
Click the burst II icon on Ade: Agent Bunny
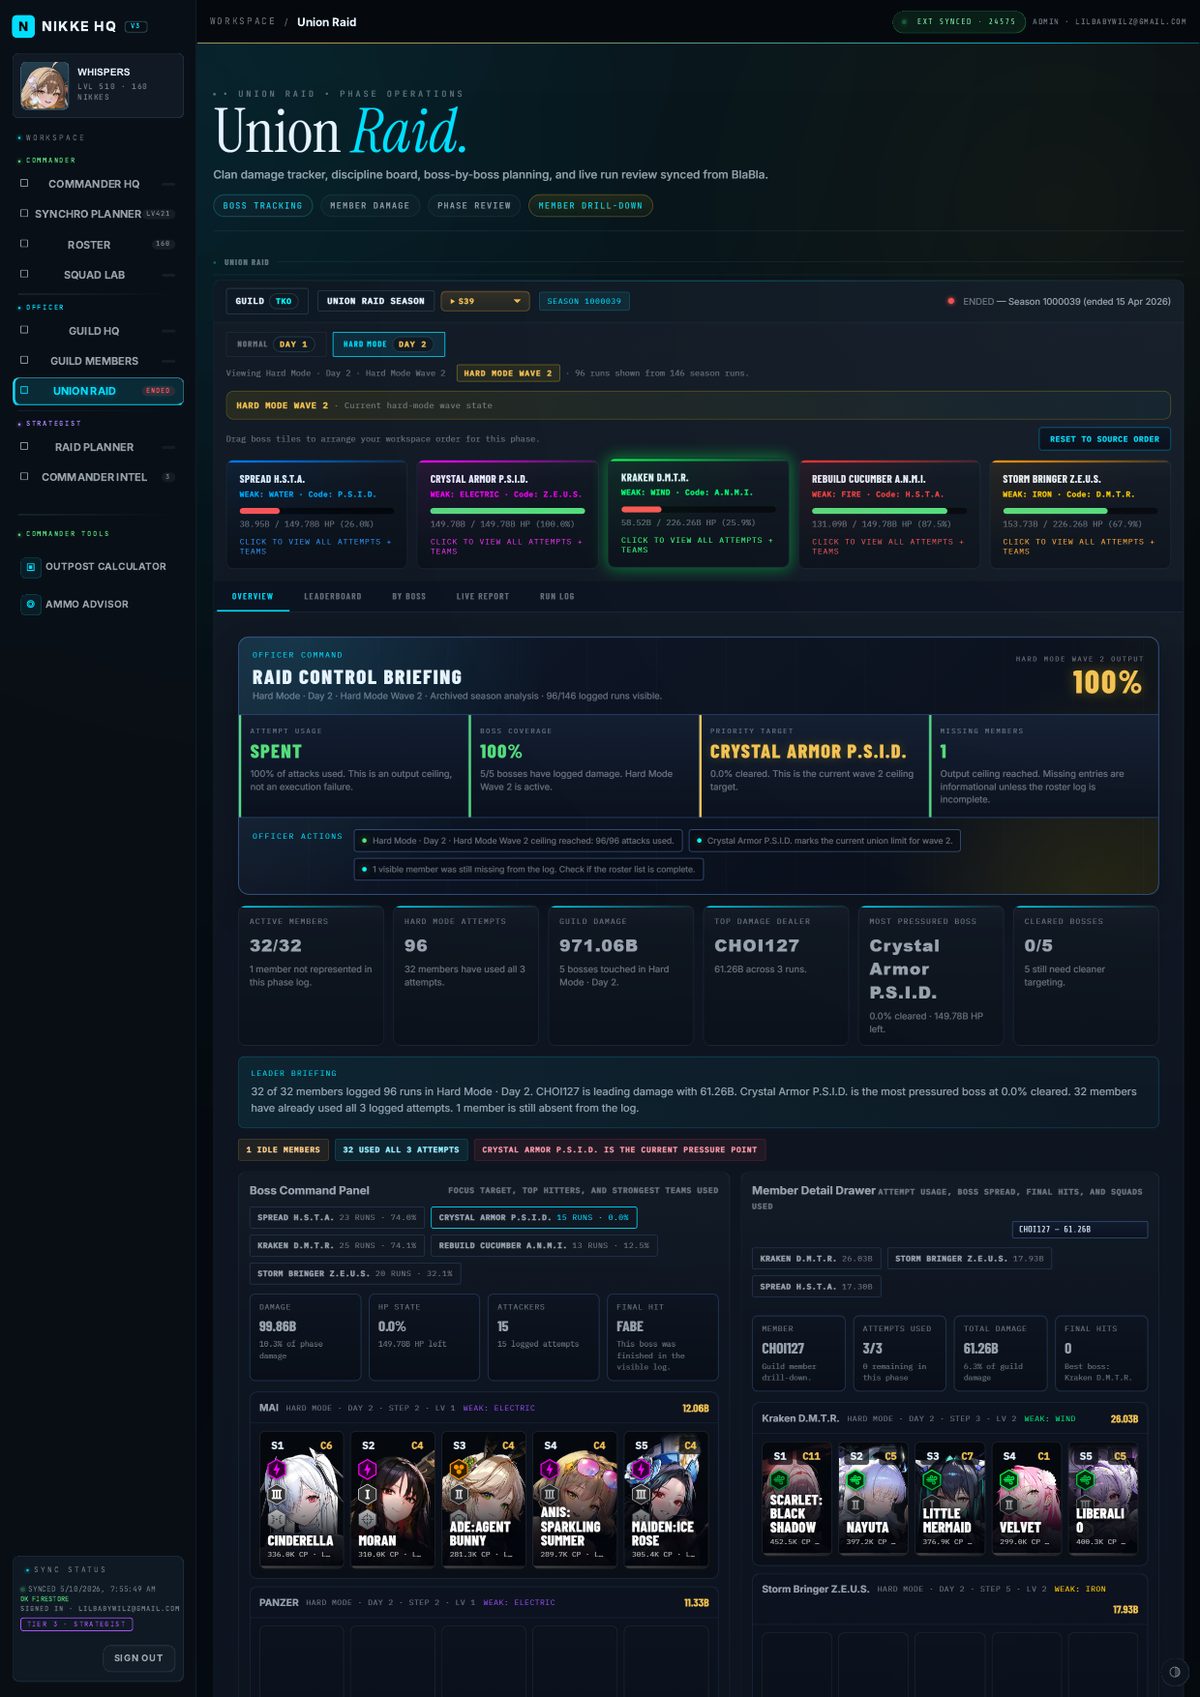[x=458, y=1494]
